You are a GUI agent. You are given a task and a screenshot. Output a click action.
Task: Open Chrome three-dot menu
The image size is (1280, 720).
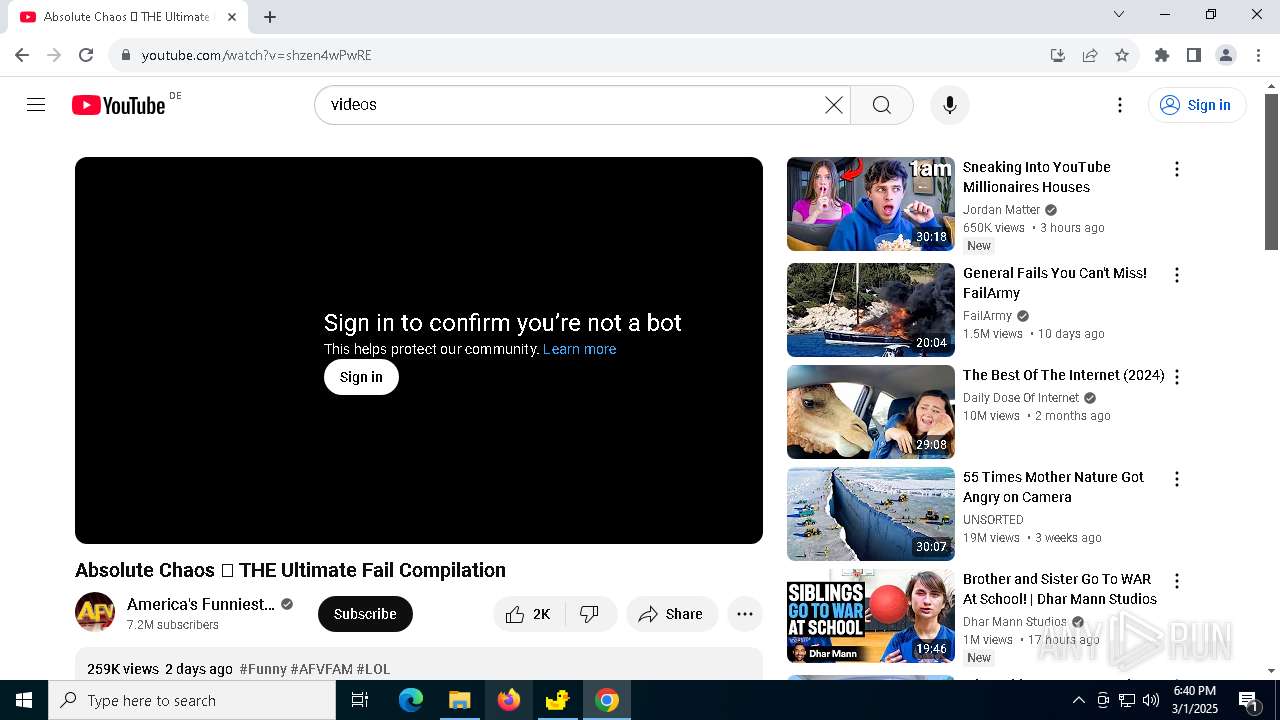(1258, 55)
